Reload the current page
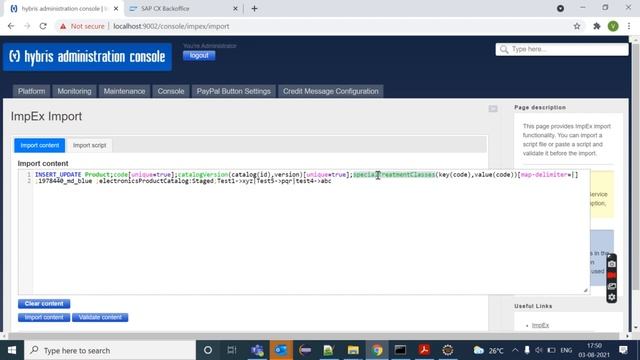The image size is (640, 360). click(43, 26)
